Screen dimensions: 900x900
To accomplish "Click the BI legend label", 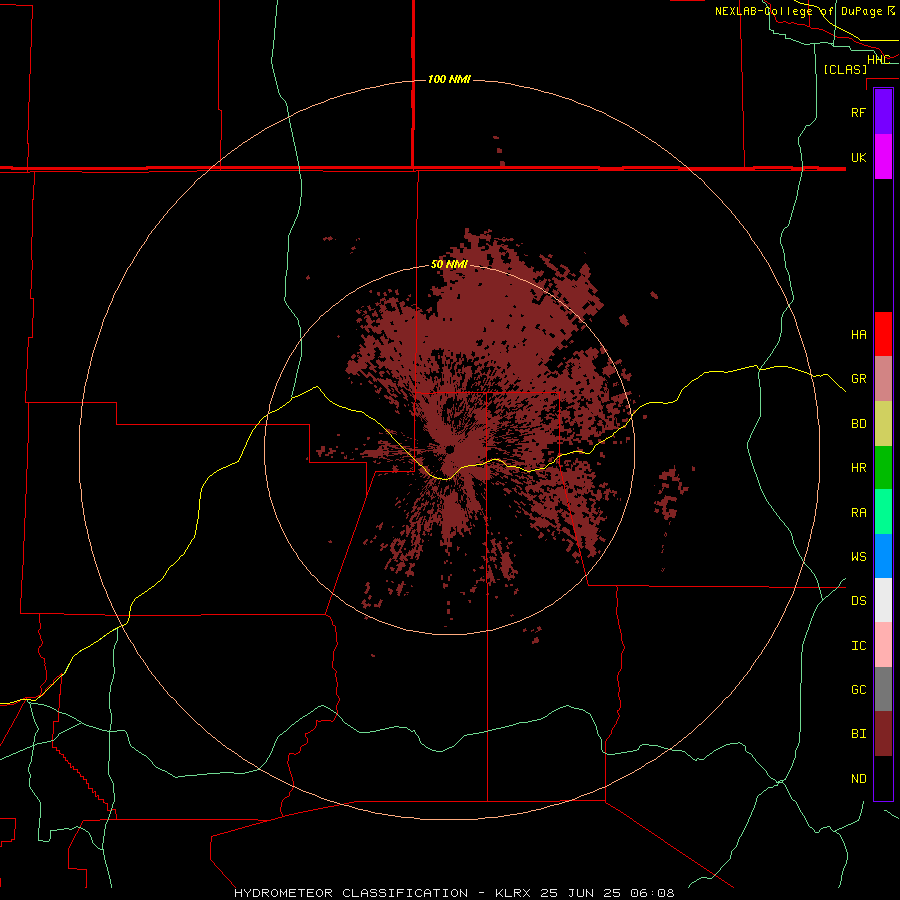I will coord(859,734).
